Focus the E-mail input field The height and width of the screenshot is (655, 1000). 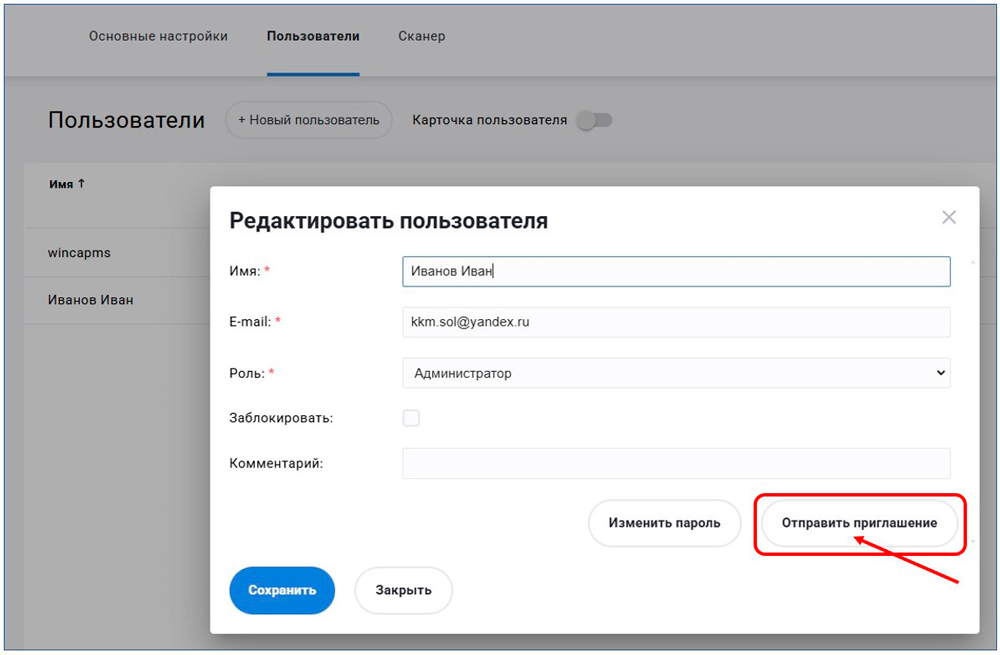[x=676, y=322]
